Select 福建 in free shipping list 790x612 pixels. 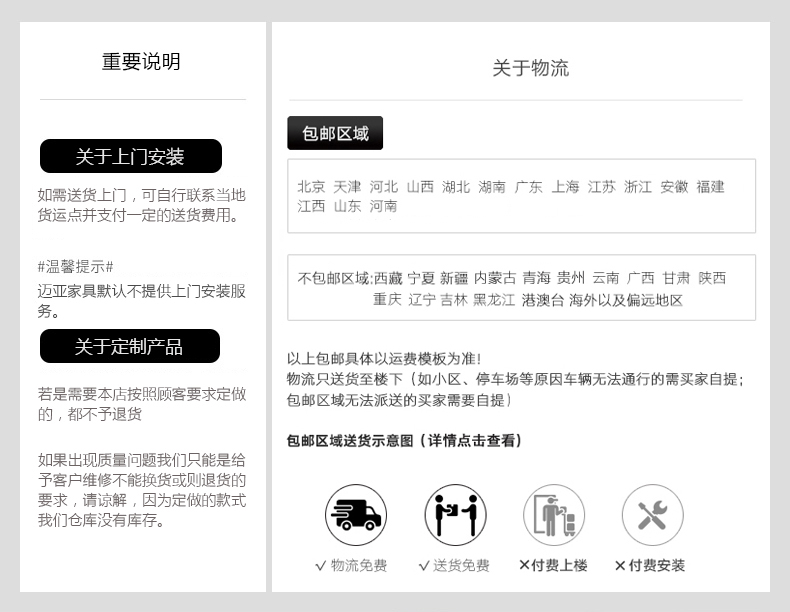[x=710, y=187]
